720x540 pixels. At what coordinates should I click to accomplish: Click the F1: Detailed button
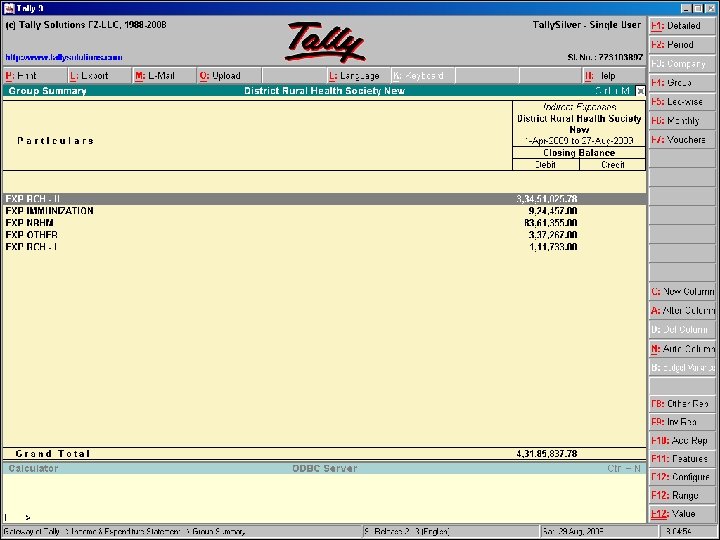[682, 26]
